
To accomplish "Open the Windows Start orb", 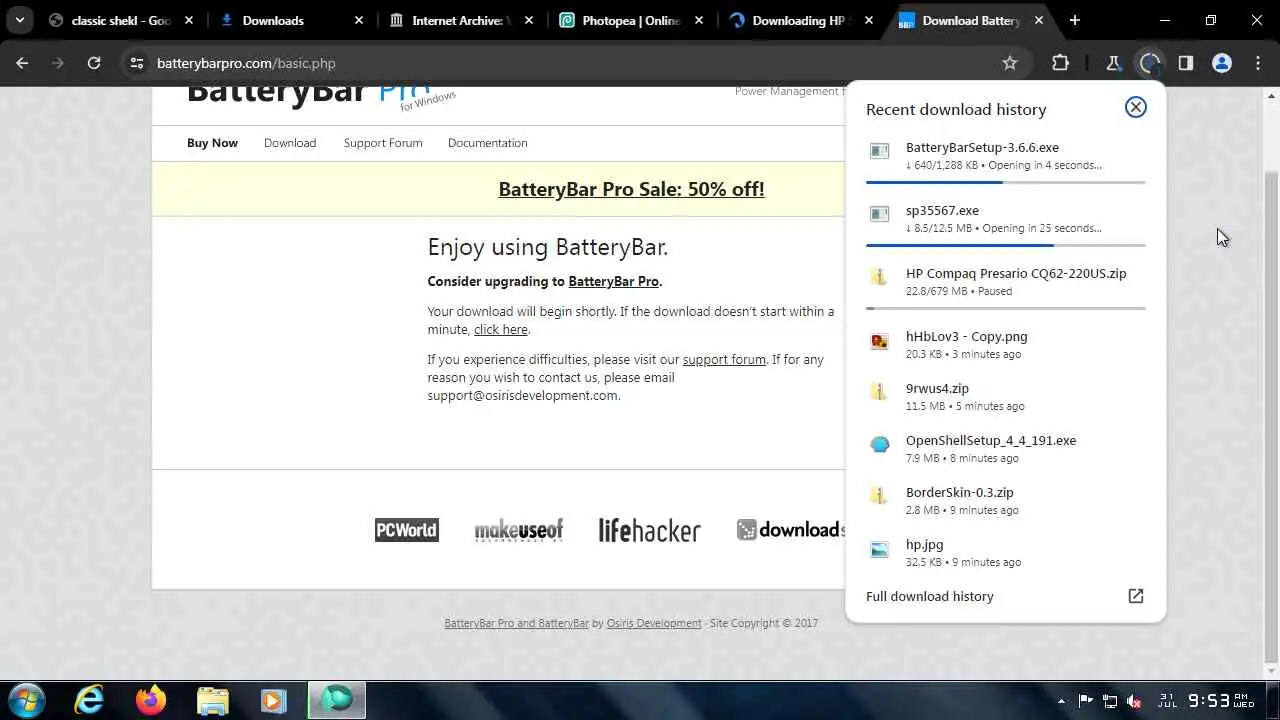I will coord(27,700).
